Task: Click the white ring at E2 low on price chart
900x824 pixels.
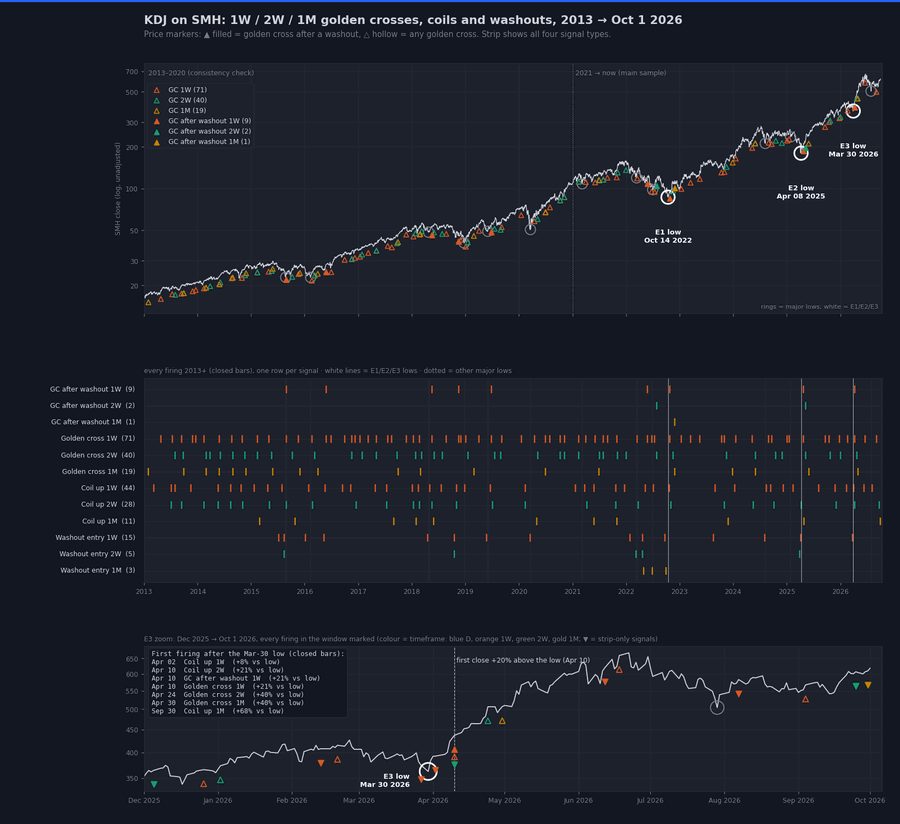Action: [x=801, y=153]
